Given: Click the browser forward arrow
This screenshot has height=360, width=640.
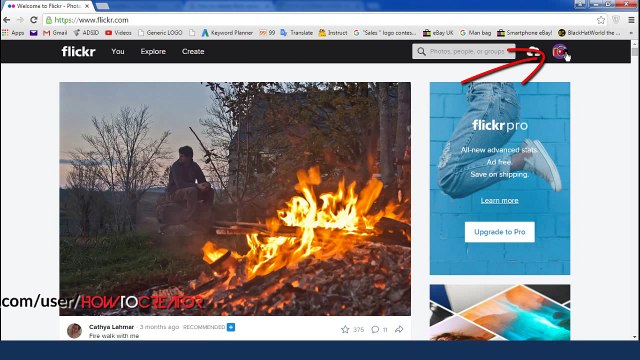Looking at the screenshot, I should point(20,20).
